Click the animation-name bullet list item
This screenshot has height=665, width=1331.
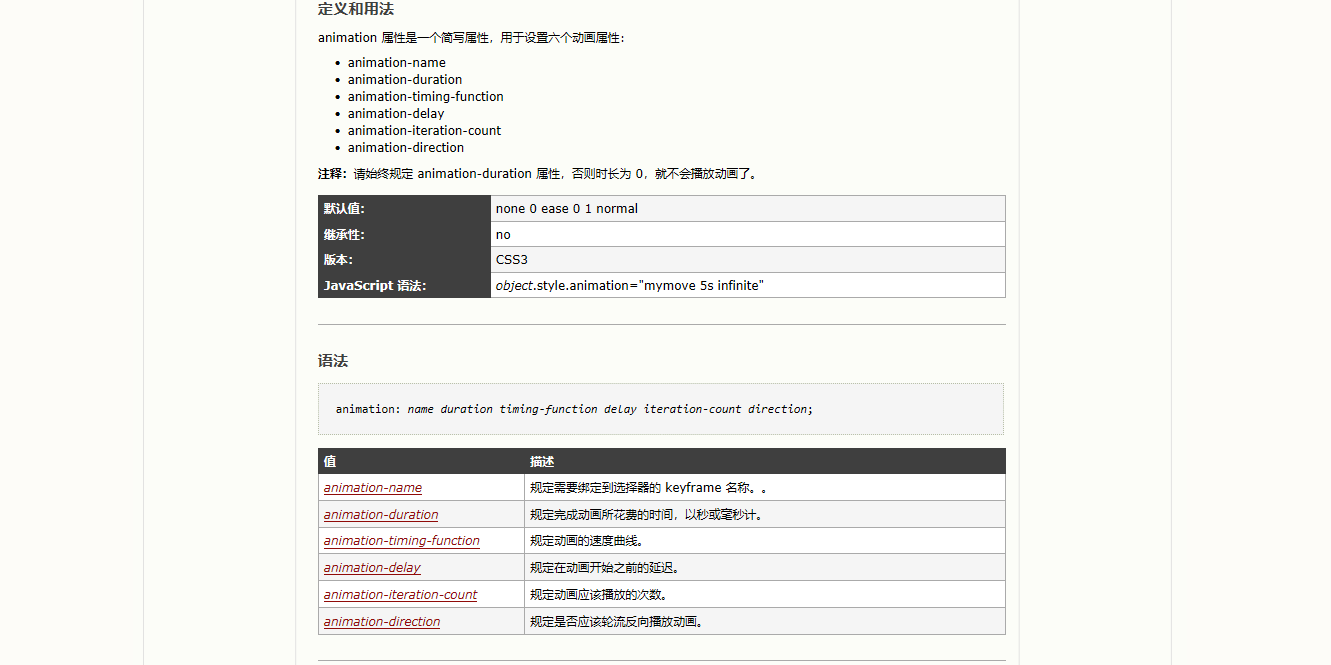tap(396, 63)
